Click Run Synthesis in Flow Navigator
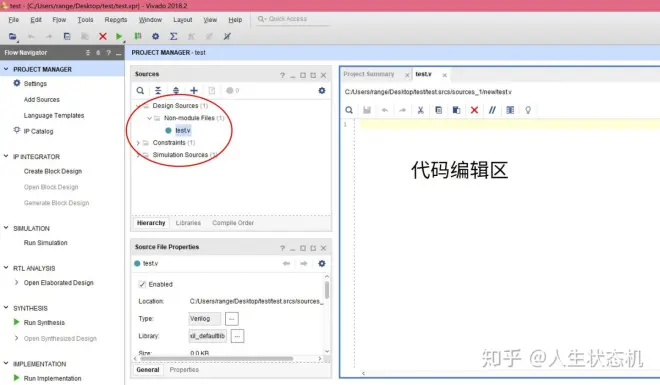The width and height of the screenshot is (660, 385). [44, 323]
